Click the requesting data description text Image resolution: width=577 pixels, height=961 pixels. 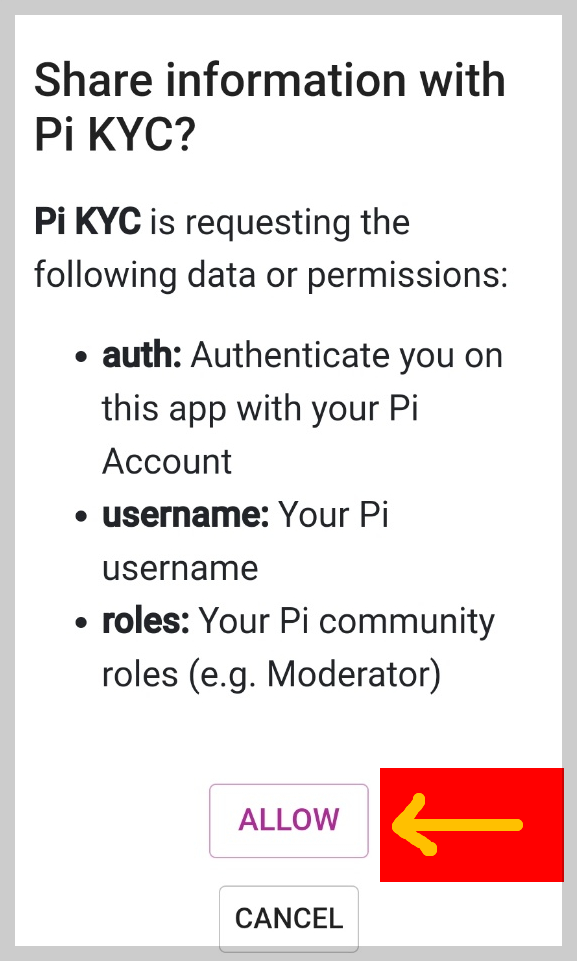click(270, 248)
